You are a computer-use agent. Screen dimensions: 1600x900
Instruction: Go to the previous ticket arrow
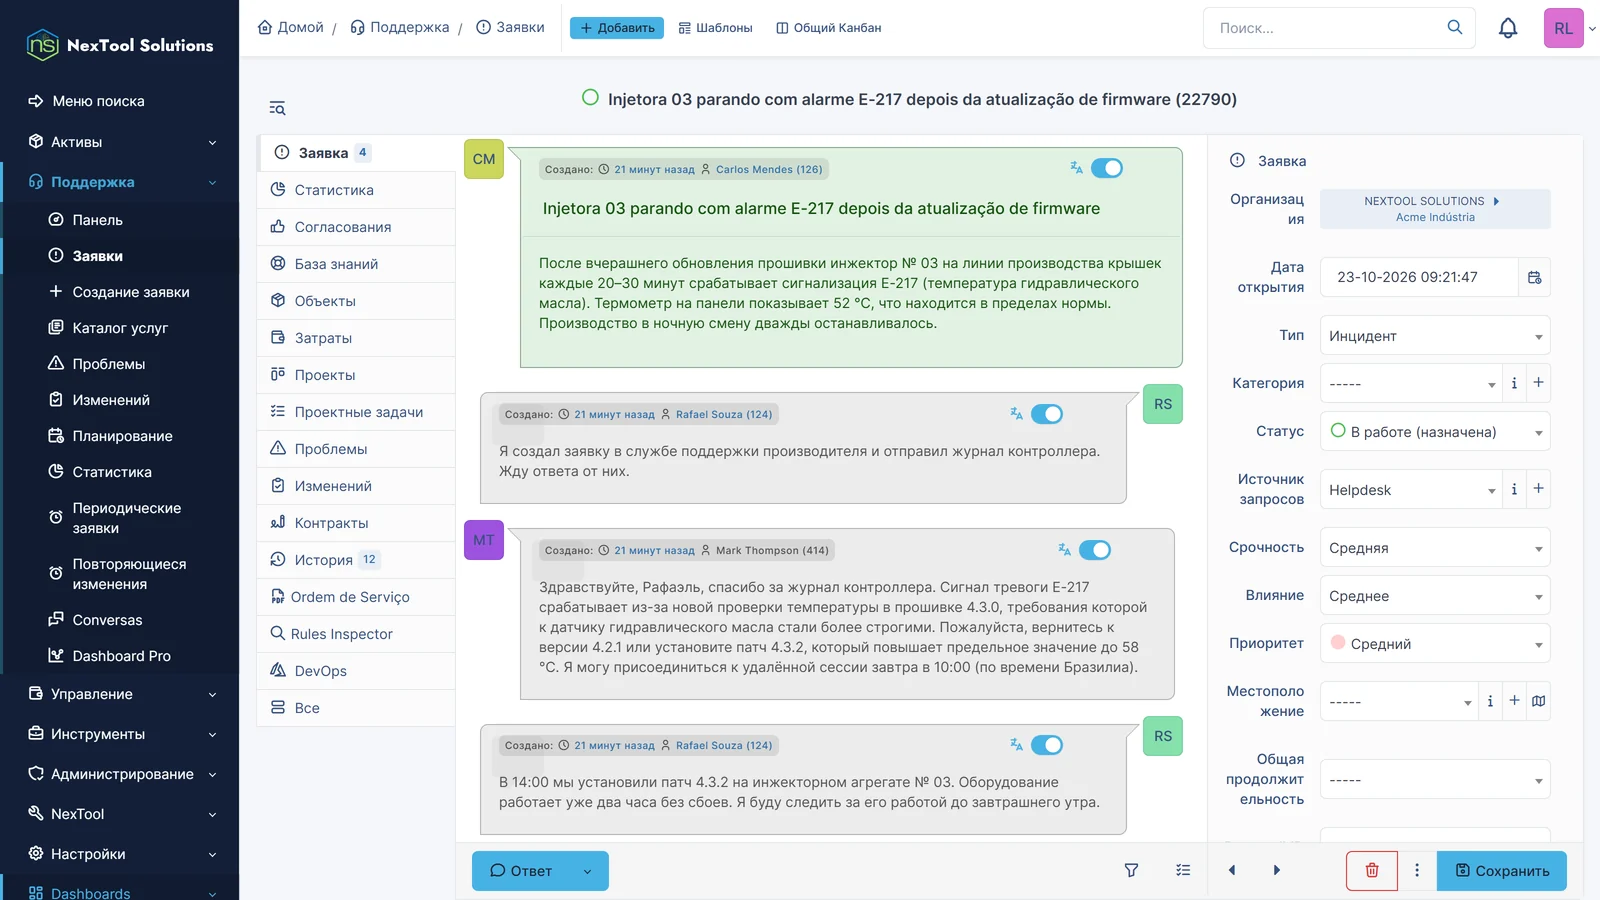point(1232,870)
